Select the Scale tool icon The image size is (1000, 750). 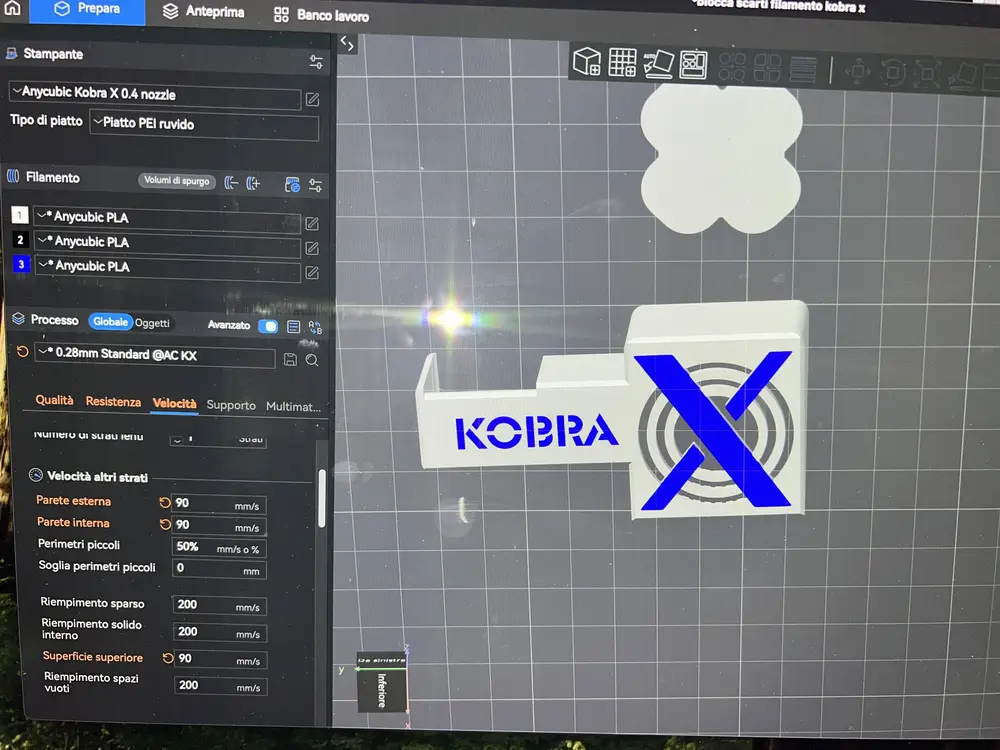click(x=927, y=75)
